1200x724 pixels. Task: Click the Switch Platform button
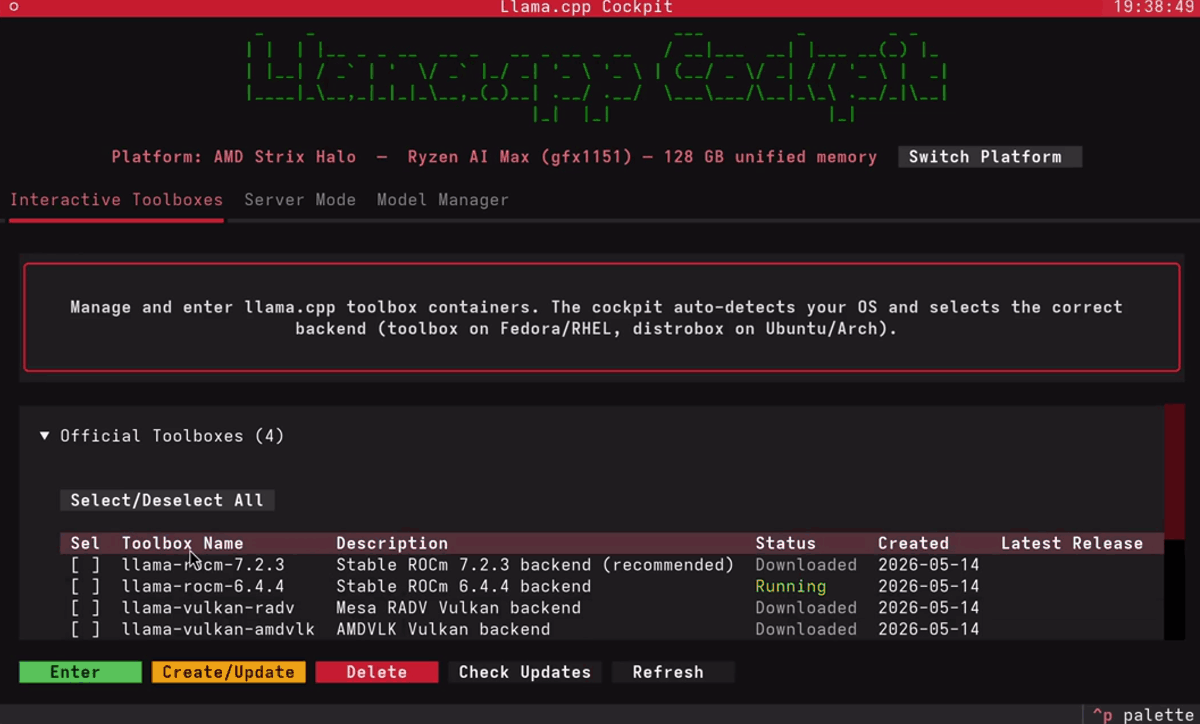click(x=989, y=157)
